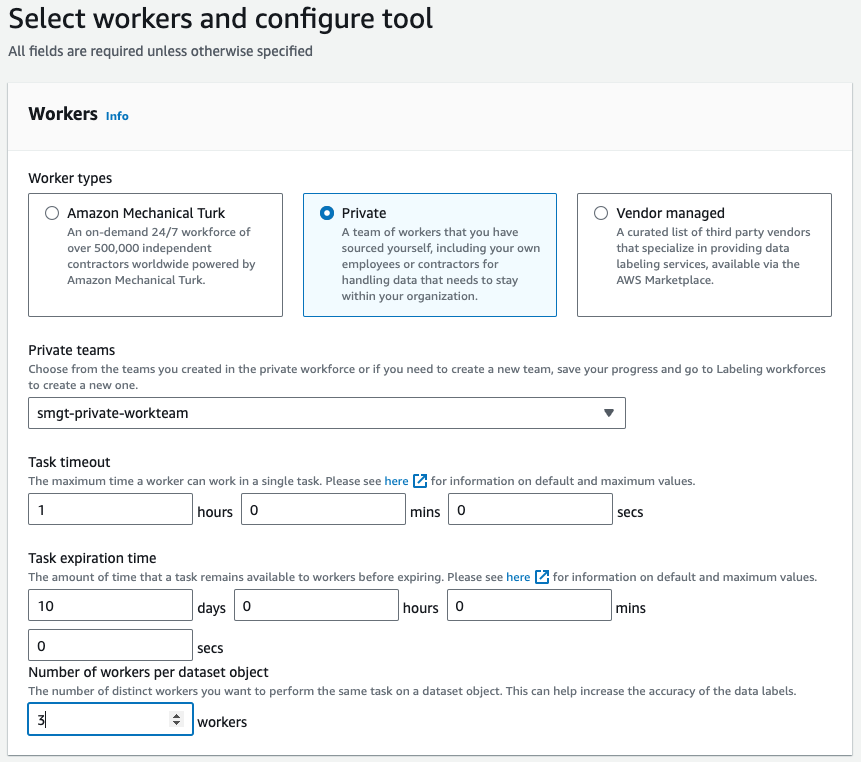Focus the Task timeout hours field

click(110, 510)
